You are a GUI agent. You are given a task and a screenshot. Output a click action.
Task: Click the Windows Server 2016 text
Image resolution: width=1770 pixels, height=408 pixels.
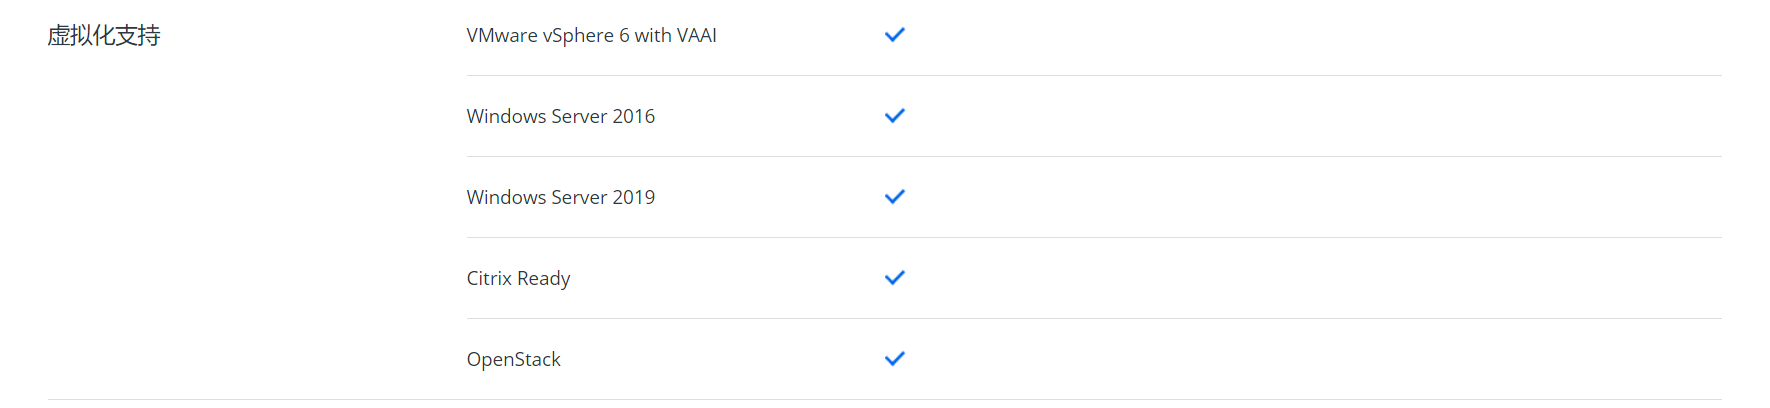coord(560,117)
